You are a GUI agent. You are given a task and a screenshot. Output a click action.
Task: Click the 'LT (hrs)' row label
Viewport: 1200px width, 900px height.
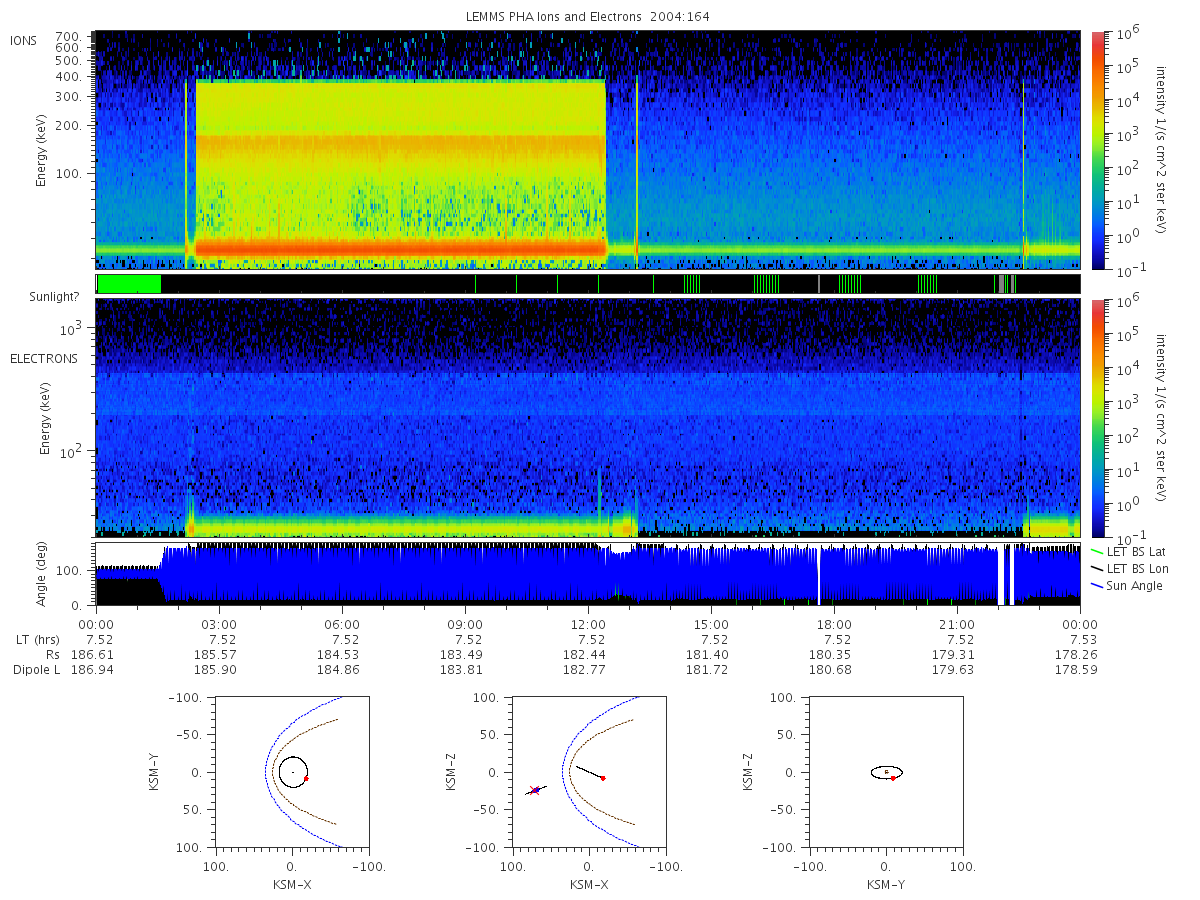point(38,639)
